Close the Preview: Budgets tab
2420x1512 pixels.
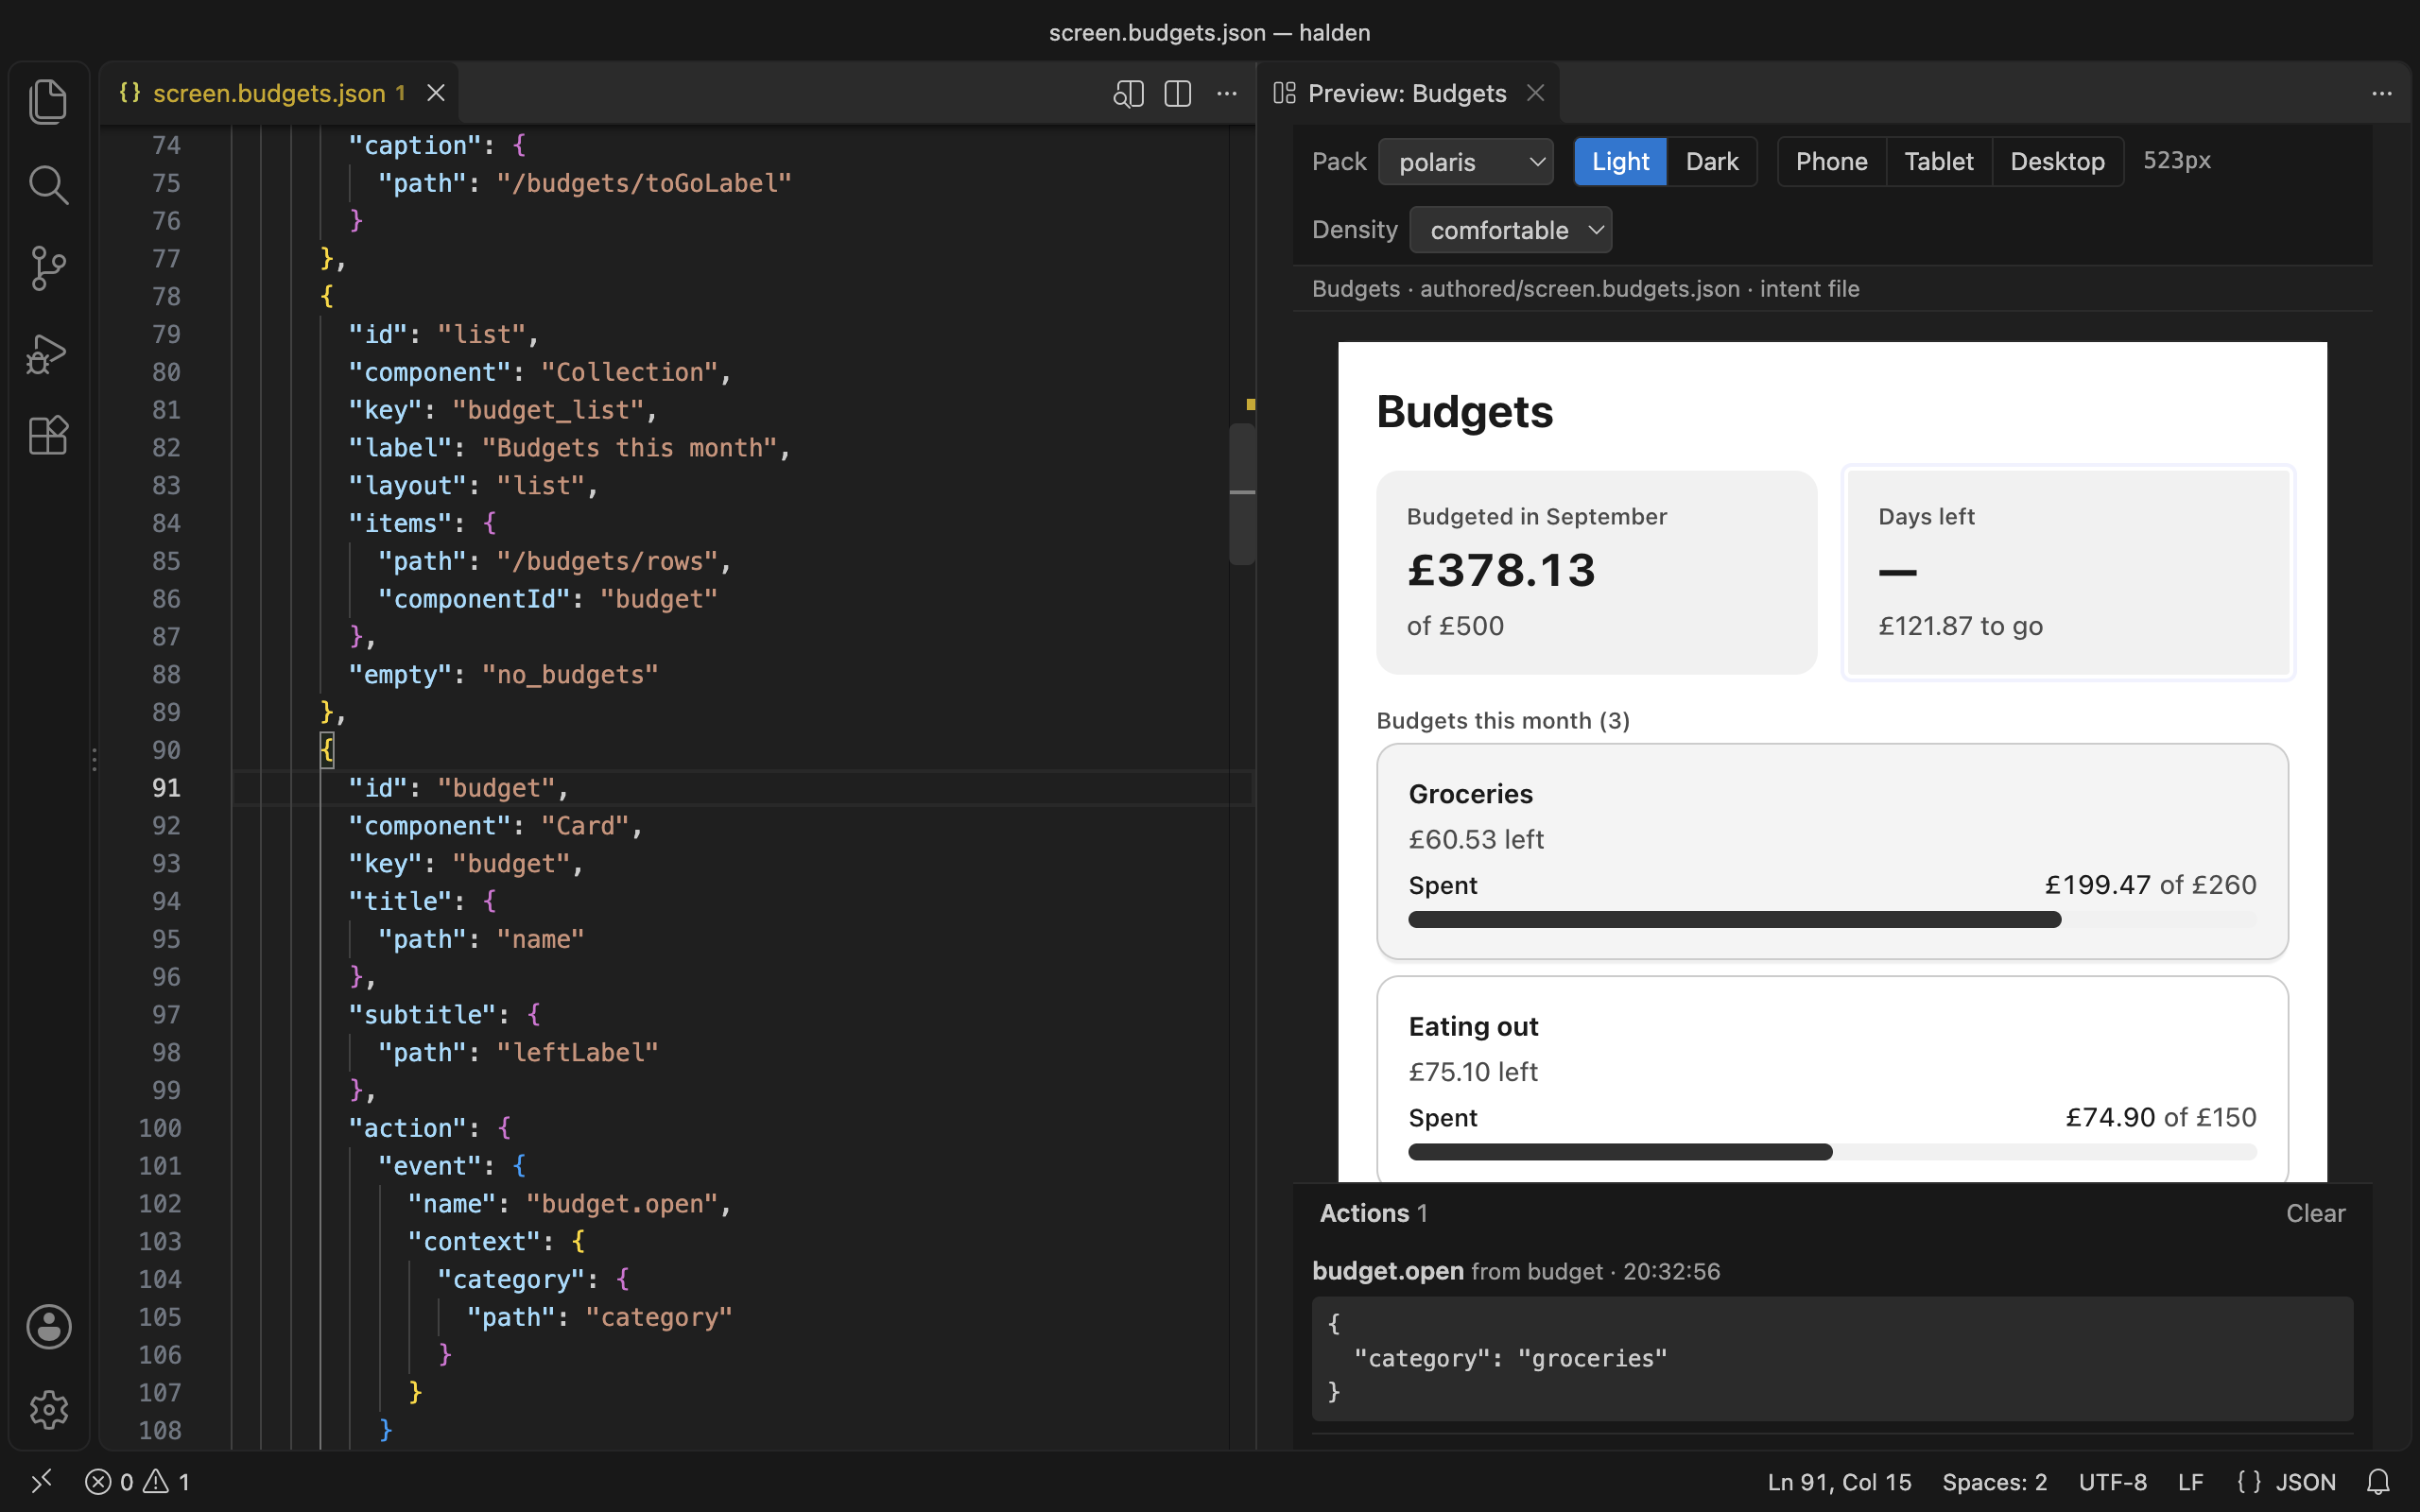(x=1536, y=93)
